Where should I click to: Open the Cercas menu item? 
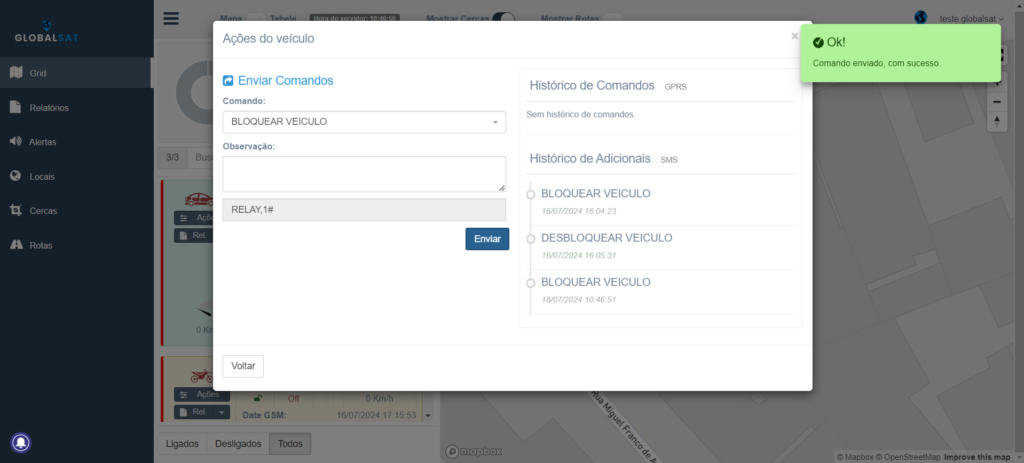(x=76, y=211)
